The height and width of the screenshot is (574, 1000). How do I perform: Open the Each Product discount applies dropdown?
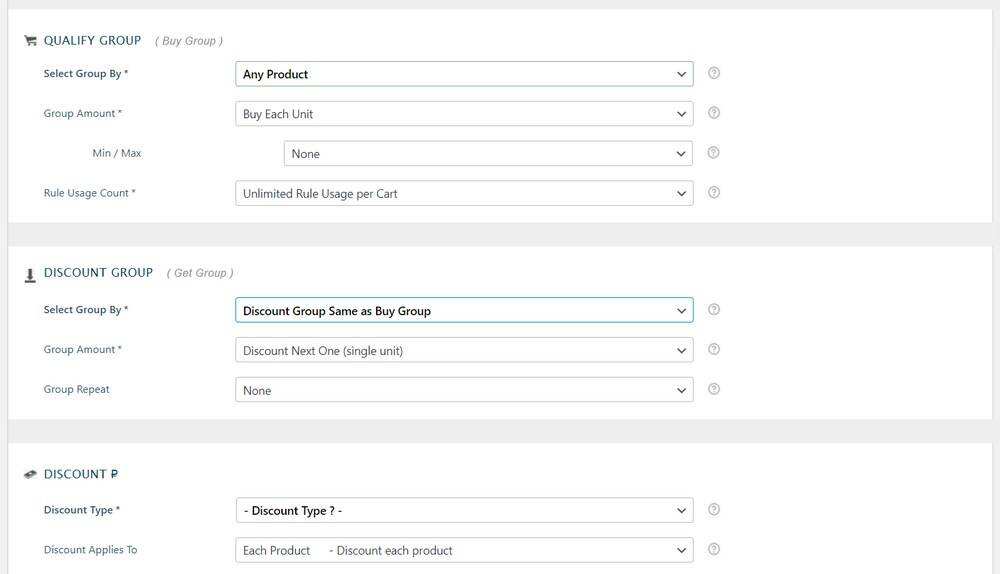[464, 550]
